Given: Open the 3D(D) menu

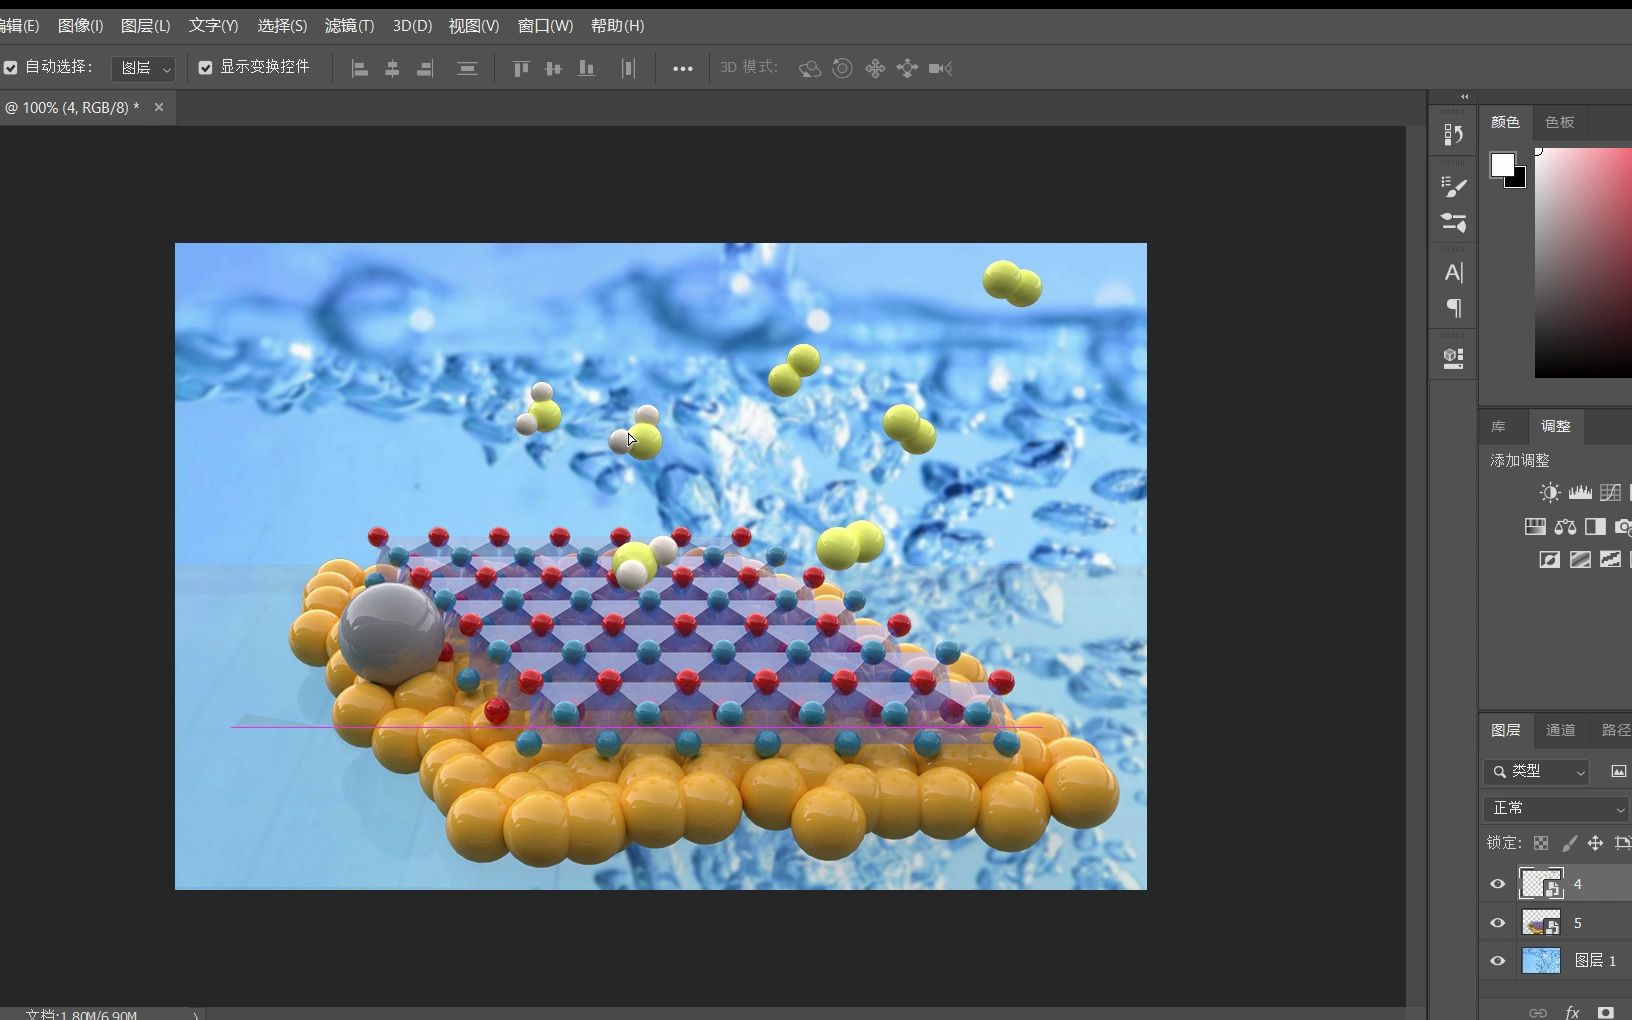Looking at the screenshot, I should (412, 26).
